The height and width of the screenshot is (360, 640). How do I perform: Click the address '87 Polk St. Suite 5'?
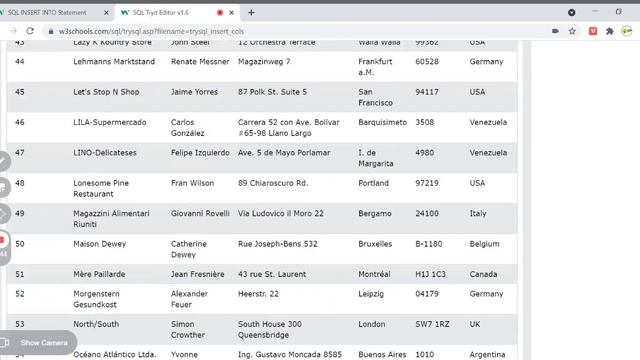[272, 92]
